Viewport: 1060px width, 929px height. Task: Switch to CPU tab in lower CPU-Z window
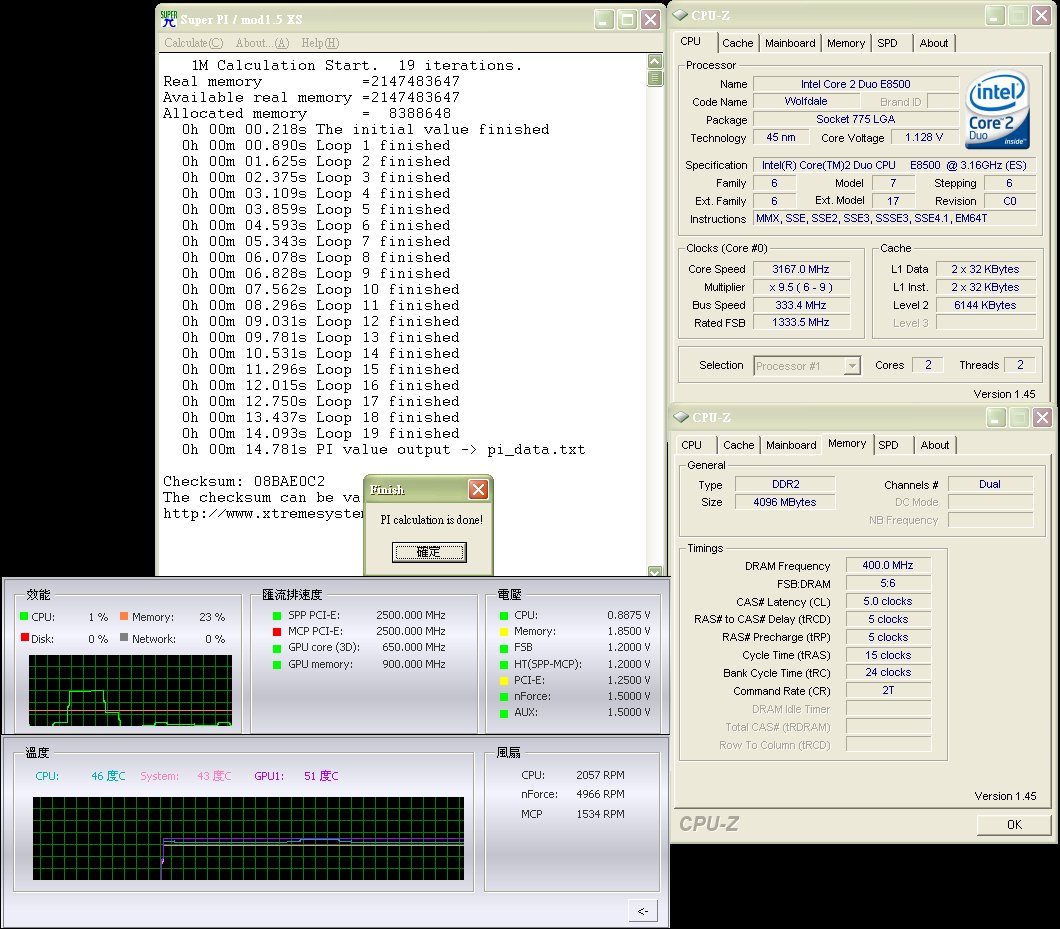pyautogui.click(x=692, y=445)
